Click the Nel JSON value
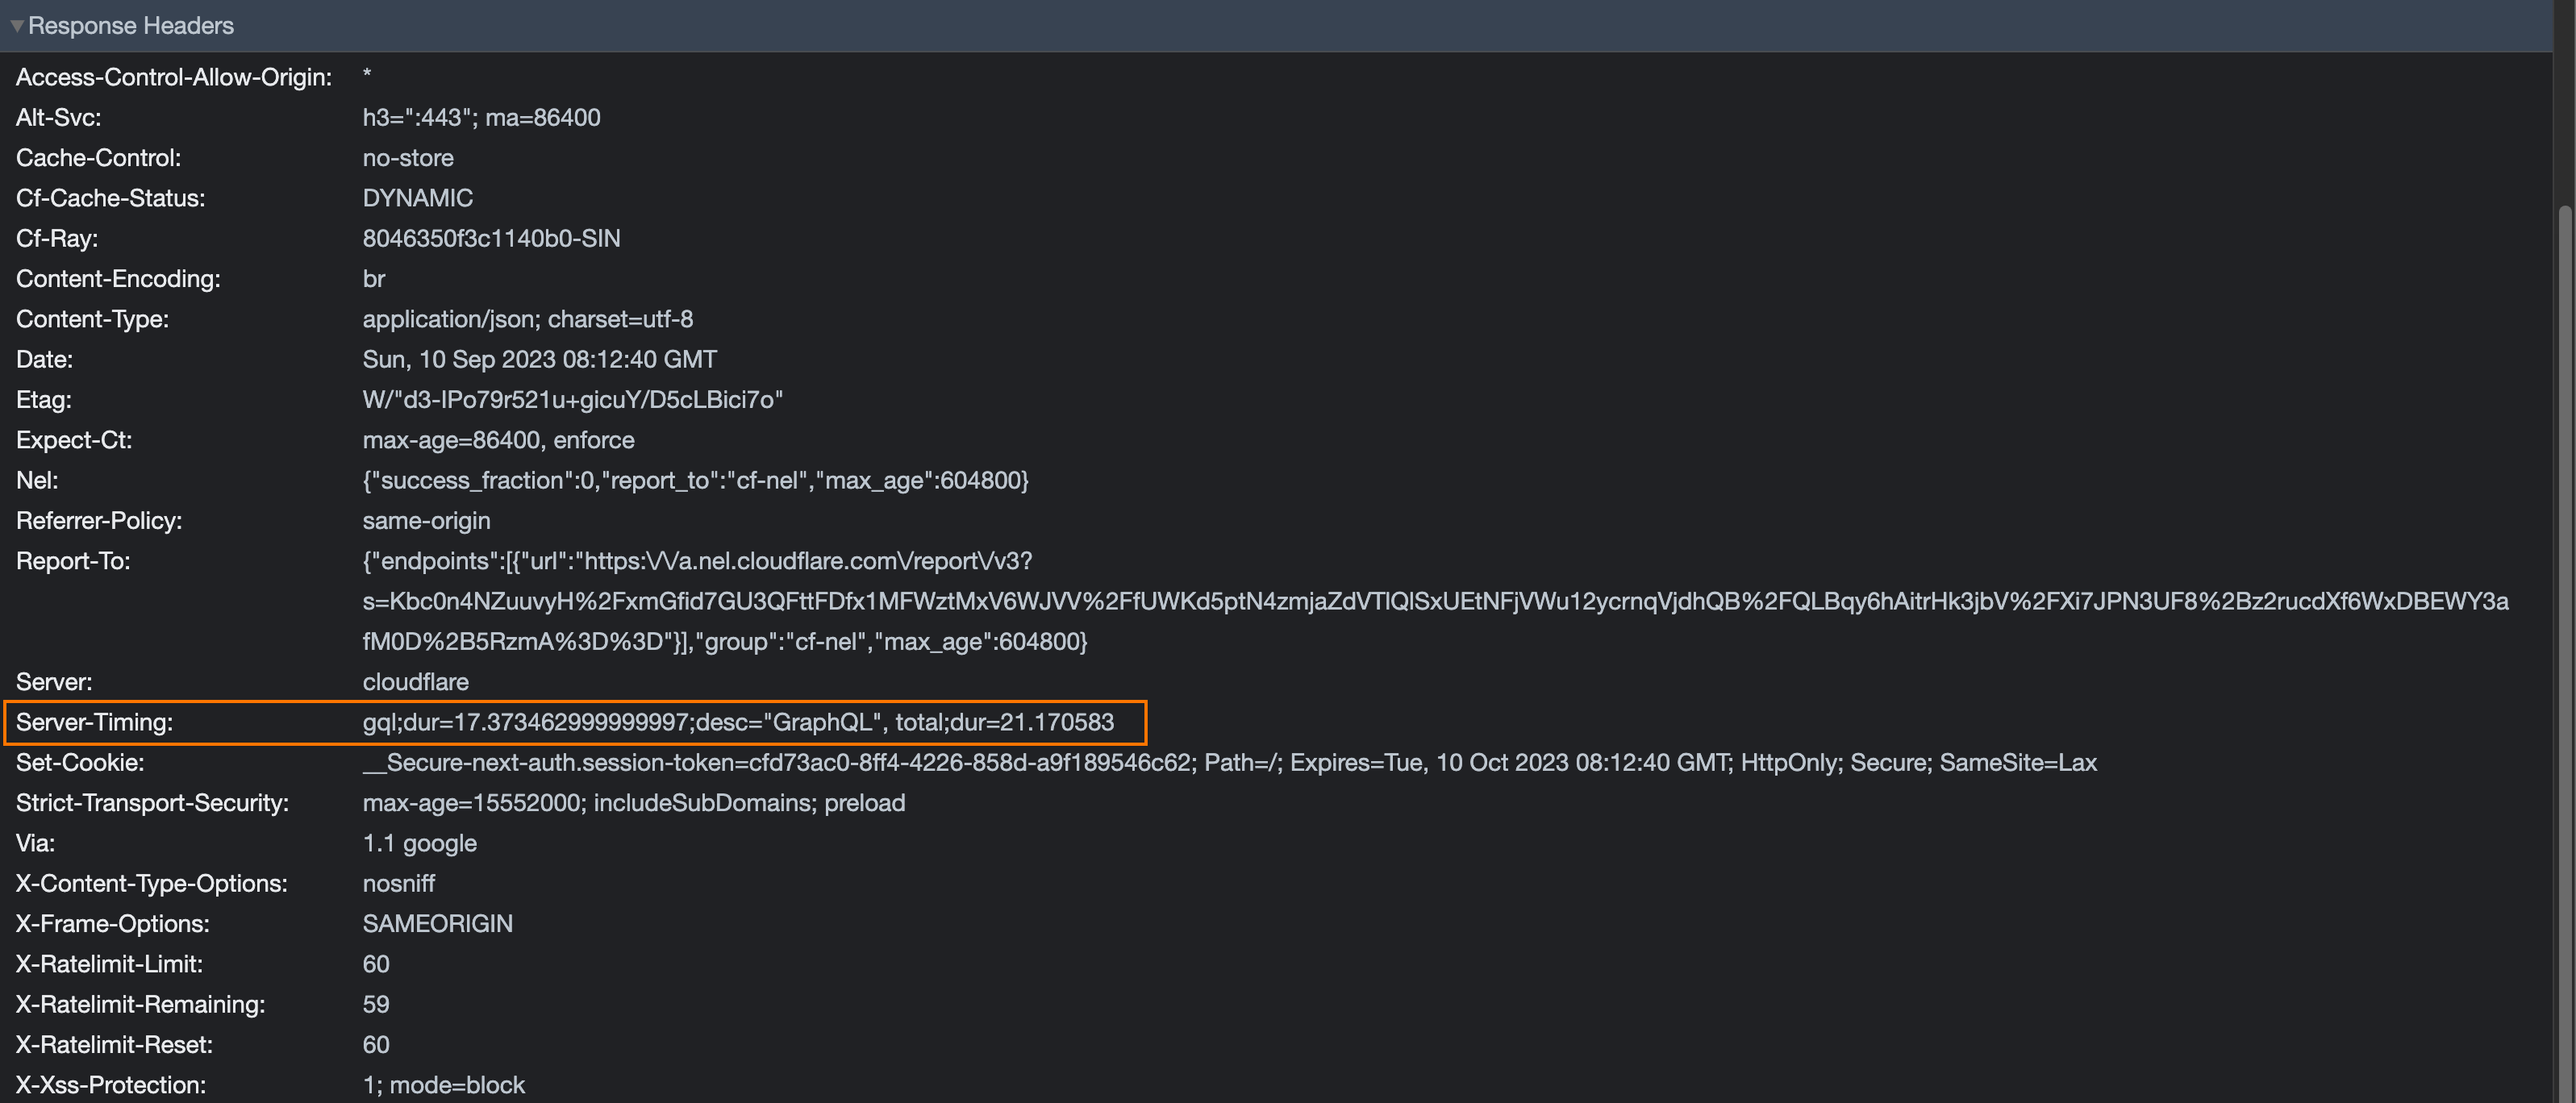This screenshot has height=1103, width=2576. 695,480
